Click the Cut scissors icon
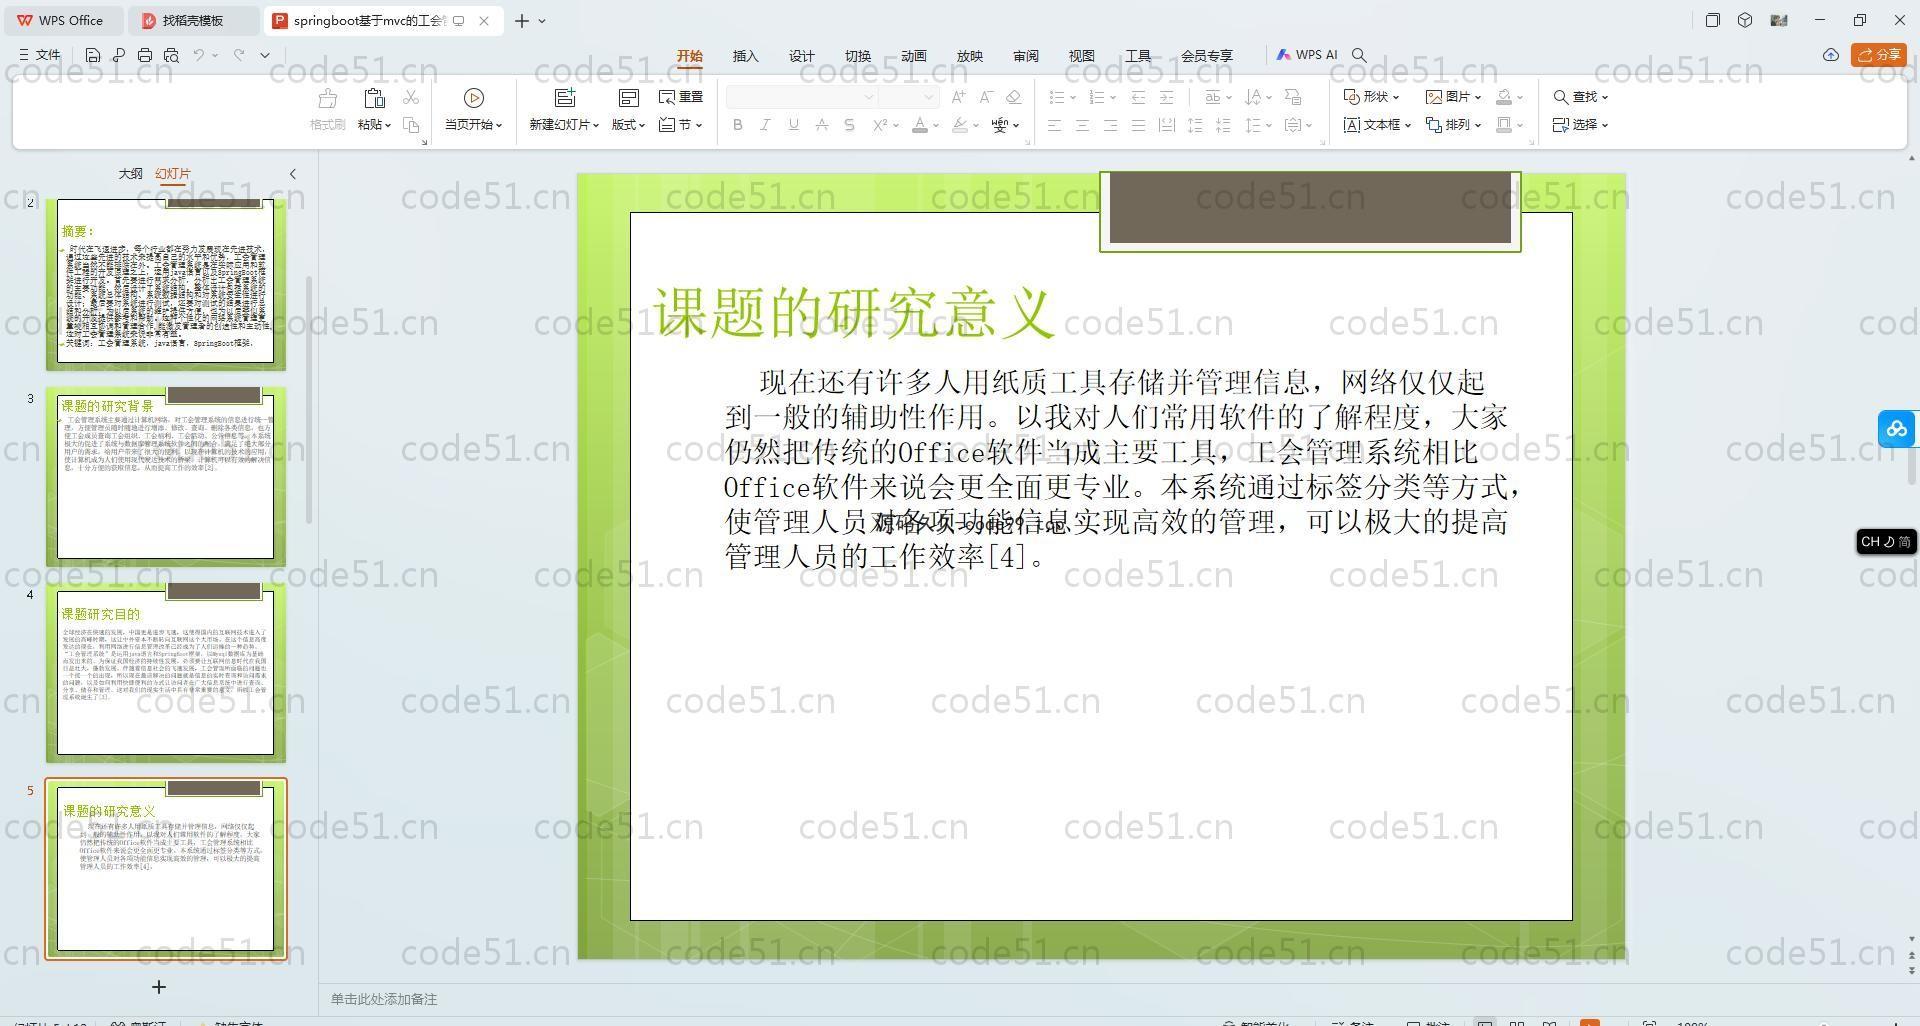1920x1026 pixels. 411,97
